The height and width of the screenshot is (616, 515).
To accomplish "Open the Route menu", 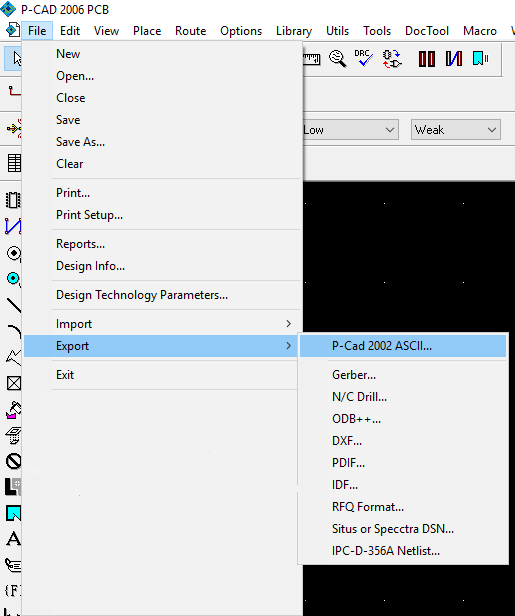I will click(191, 31).
